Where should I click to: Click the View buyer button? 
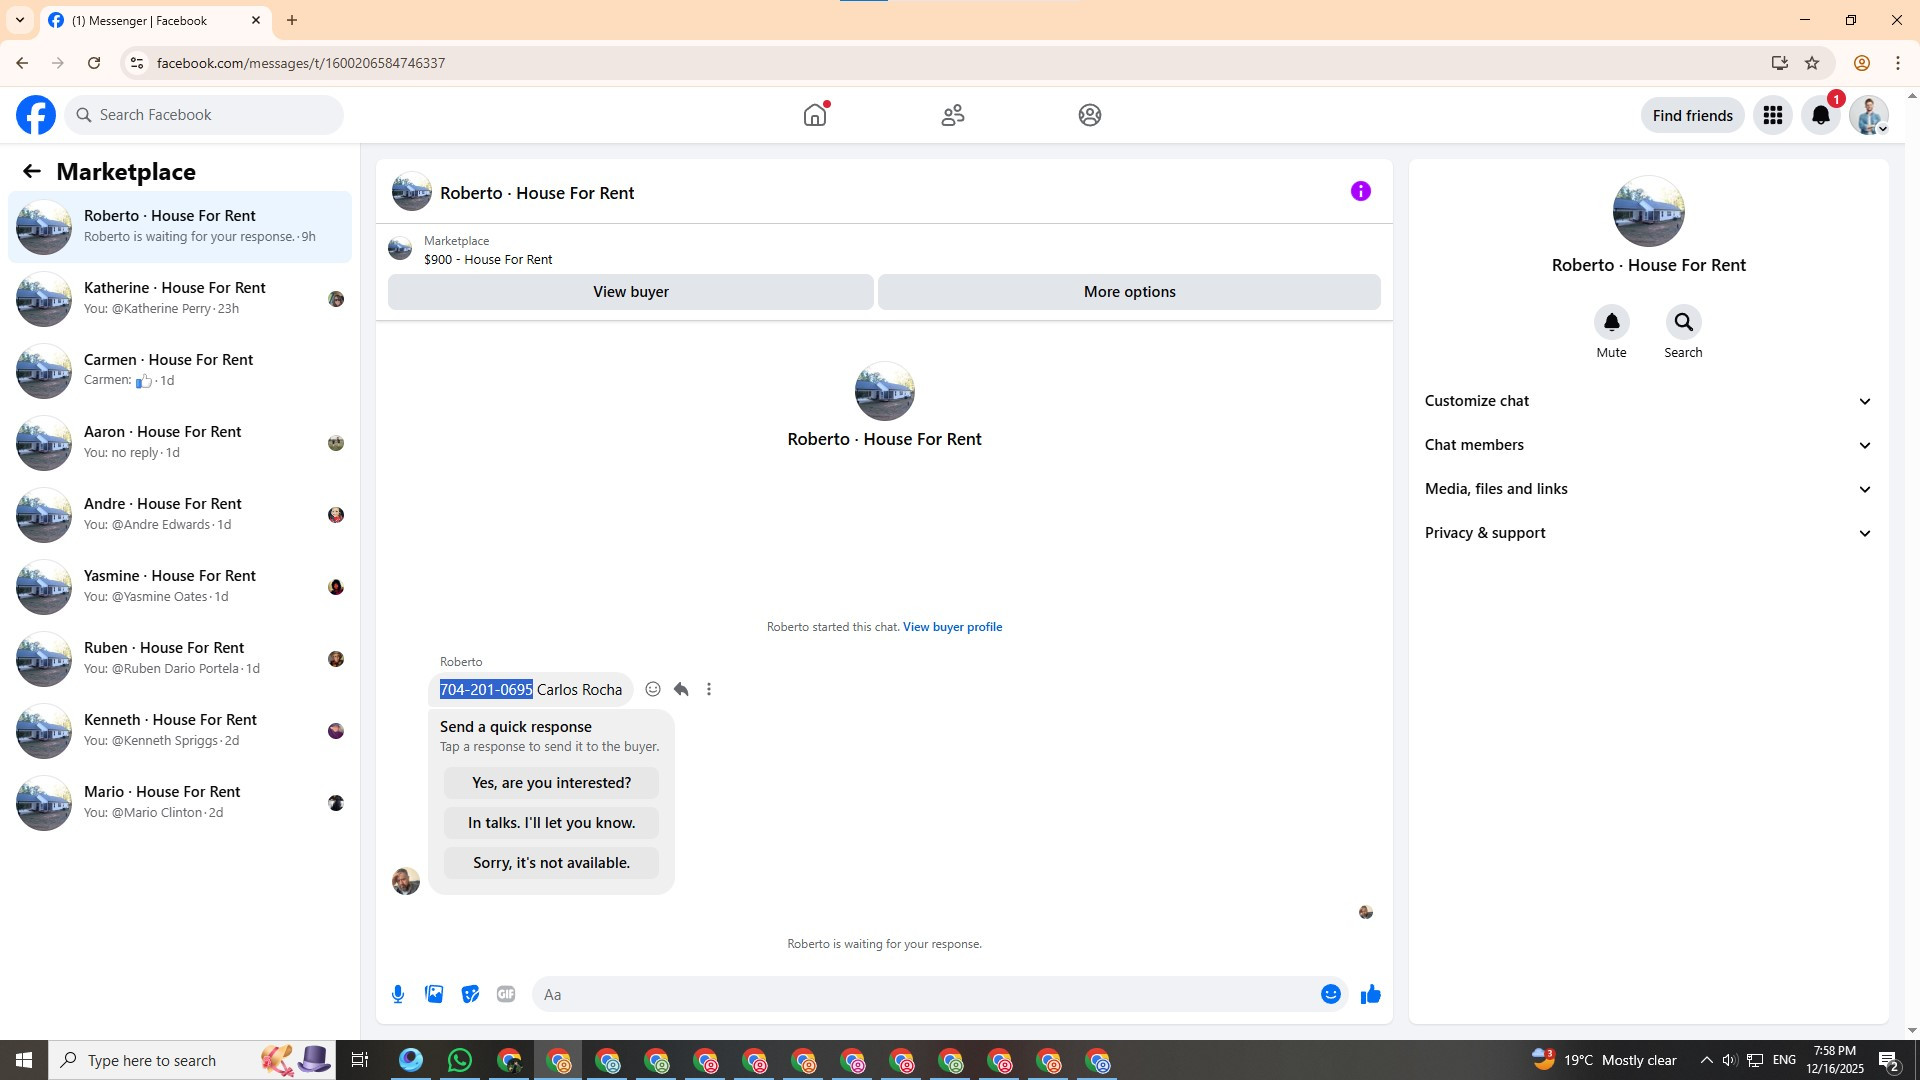[x=630, y=292]
